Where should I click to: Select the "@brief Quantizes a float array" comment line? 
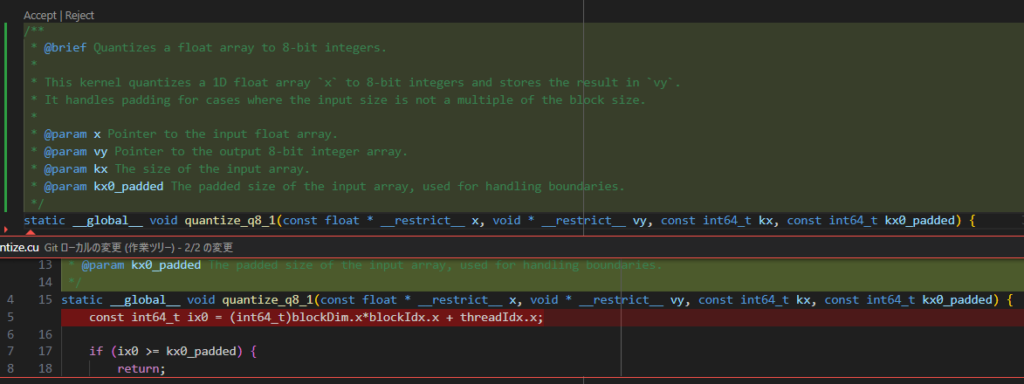click(208, 48)
